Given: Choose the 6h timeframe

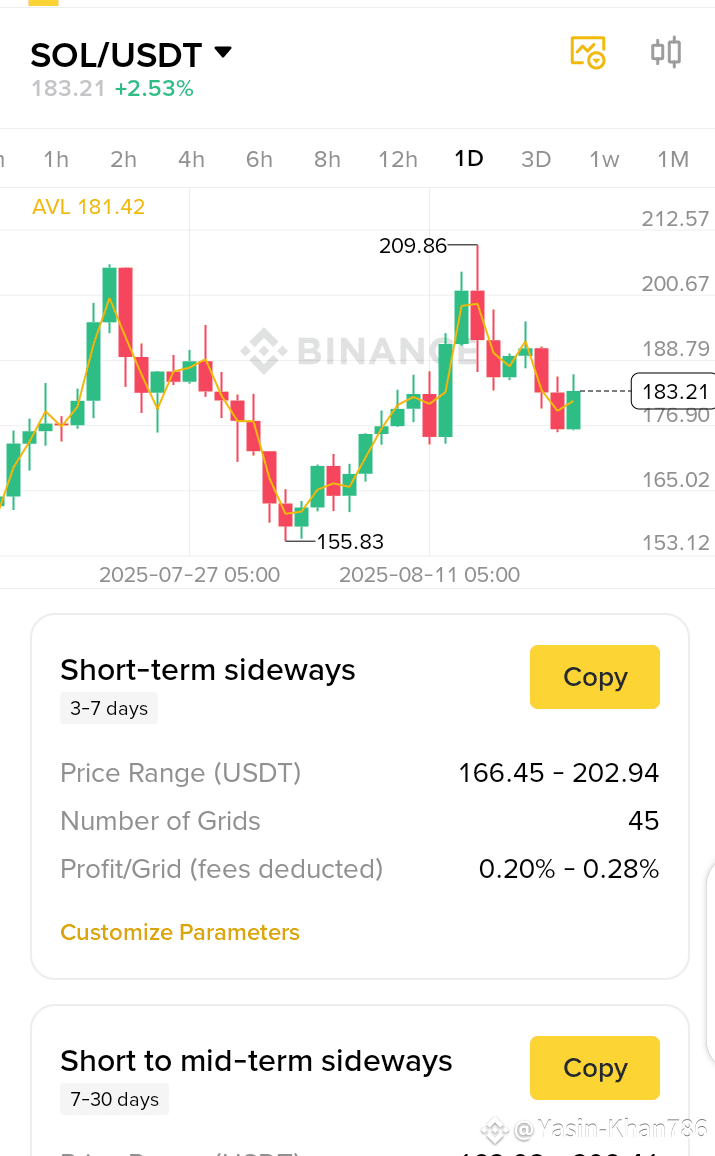Looking at the screenshot, I should coord(259,159).
